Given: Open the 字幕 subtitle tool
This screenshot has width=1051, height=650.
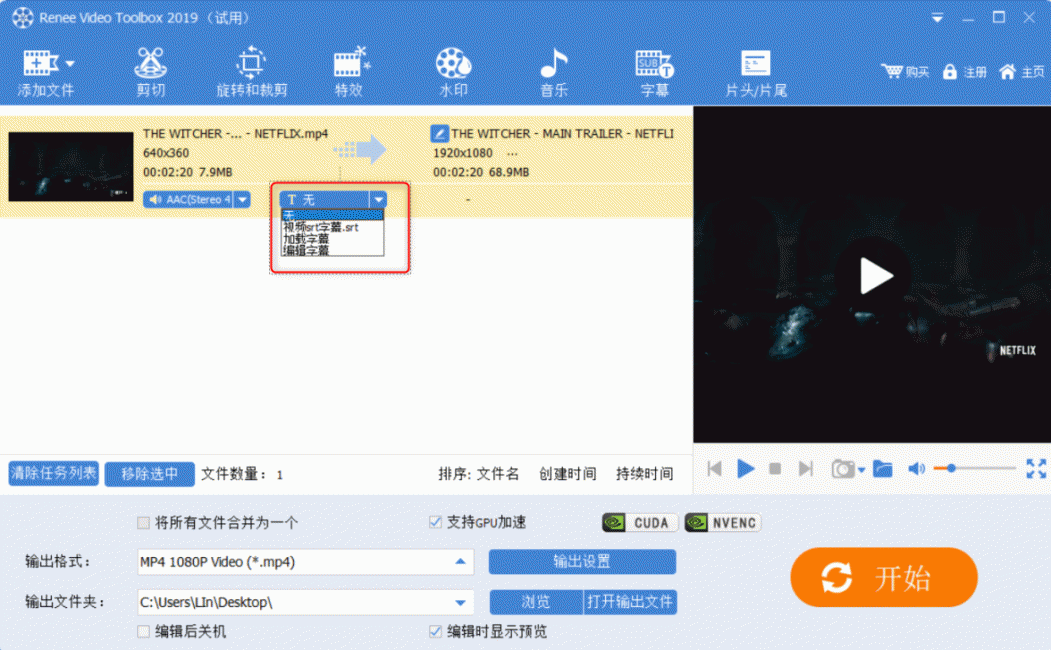Looking at the screenshot, I should click(x=654, y=72).
